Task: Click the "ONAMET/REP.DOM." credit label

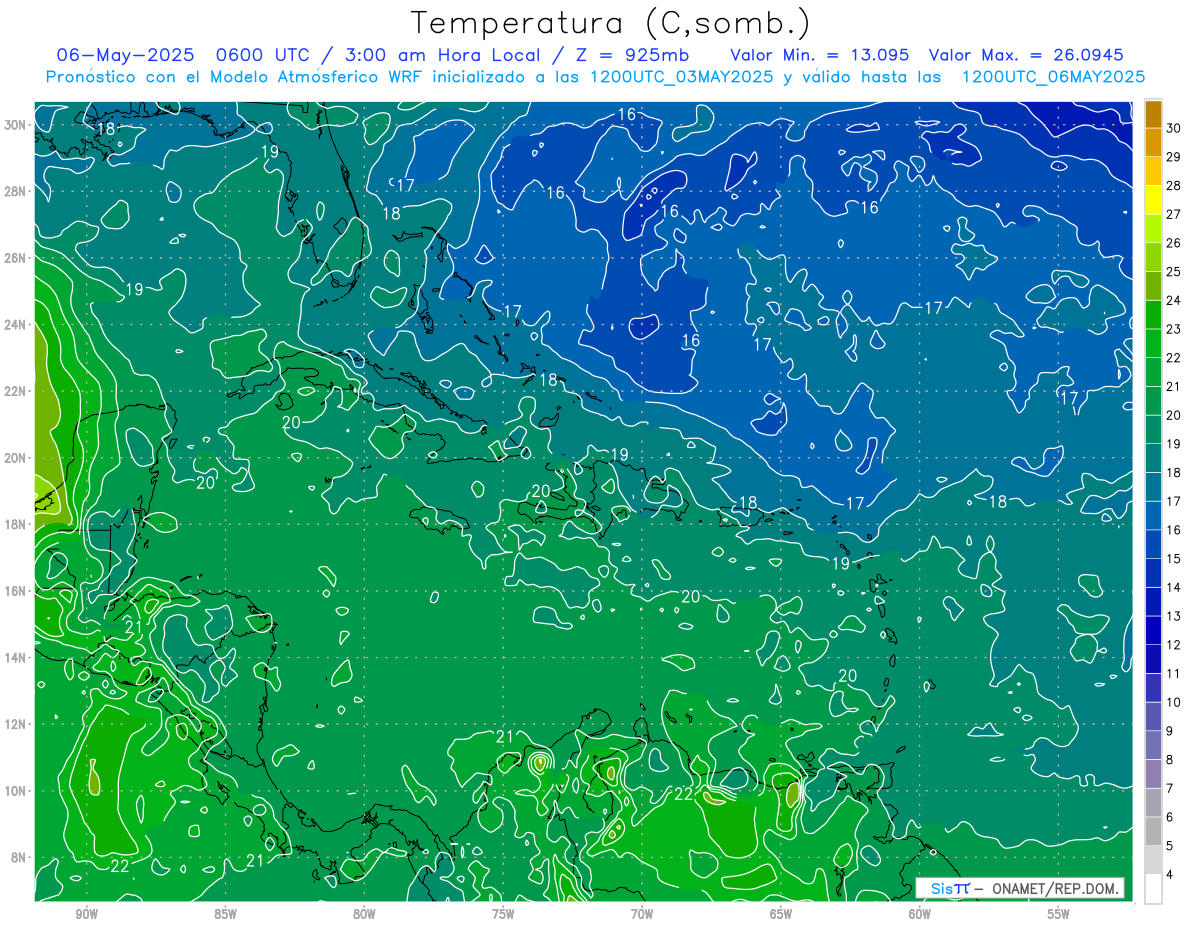Action: [1054, 888]
